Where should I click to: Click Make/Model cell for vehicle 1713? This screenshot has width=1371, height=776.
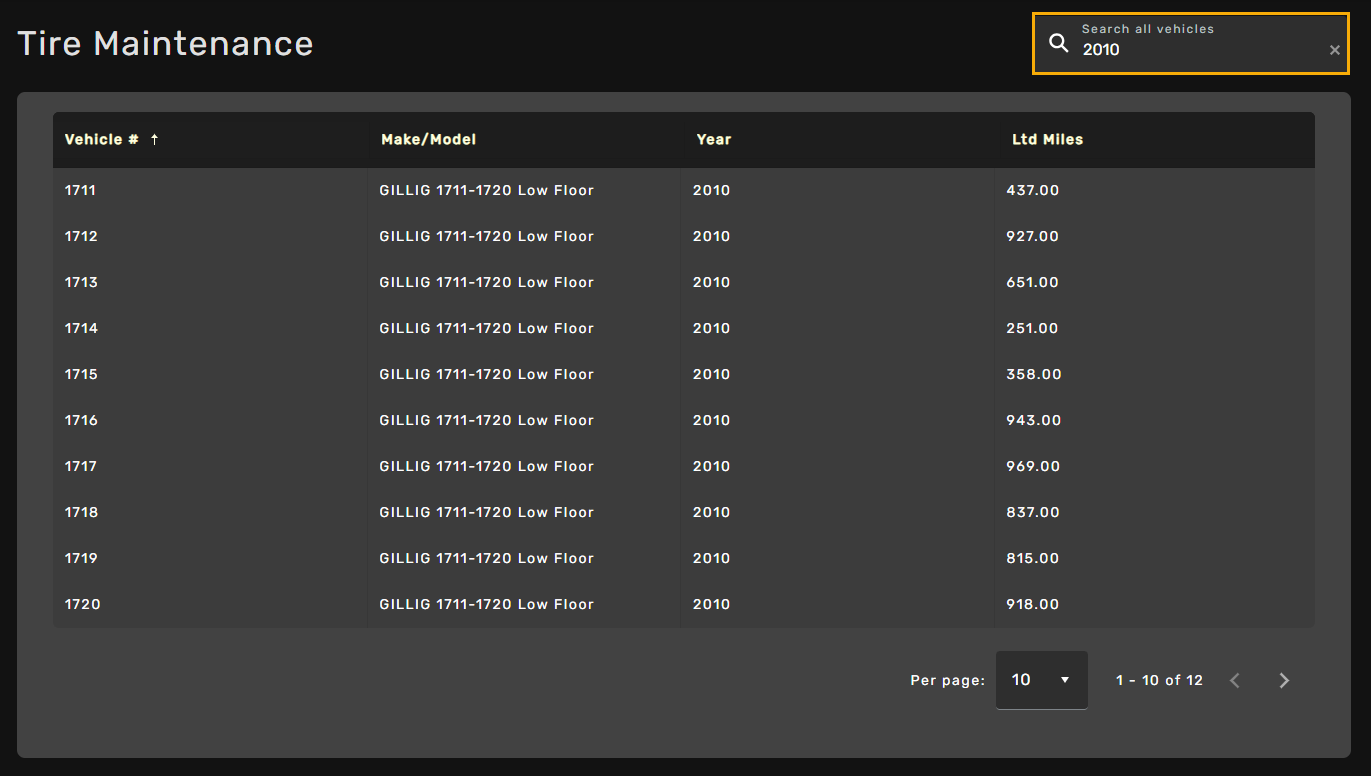(x=486, y=282)
